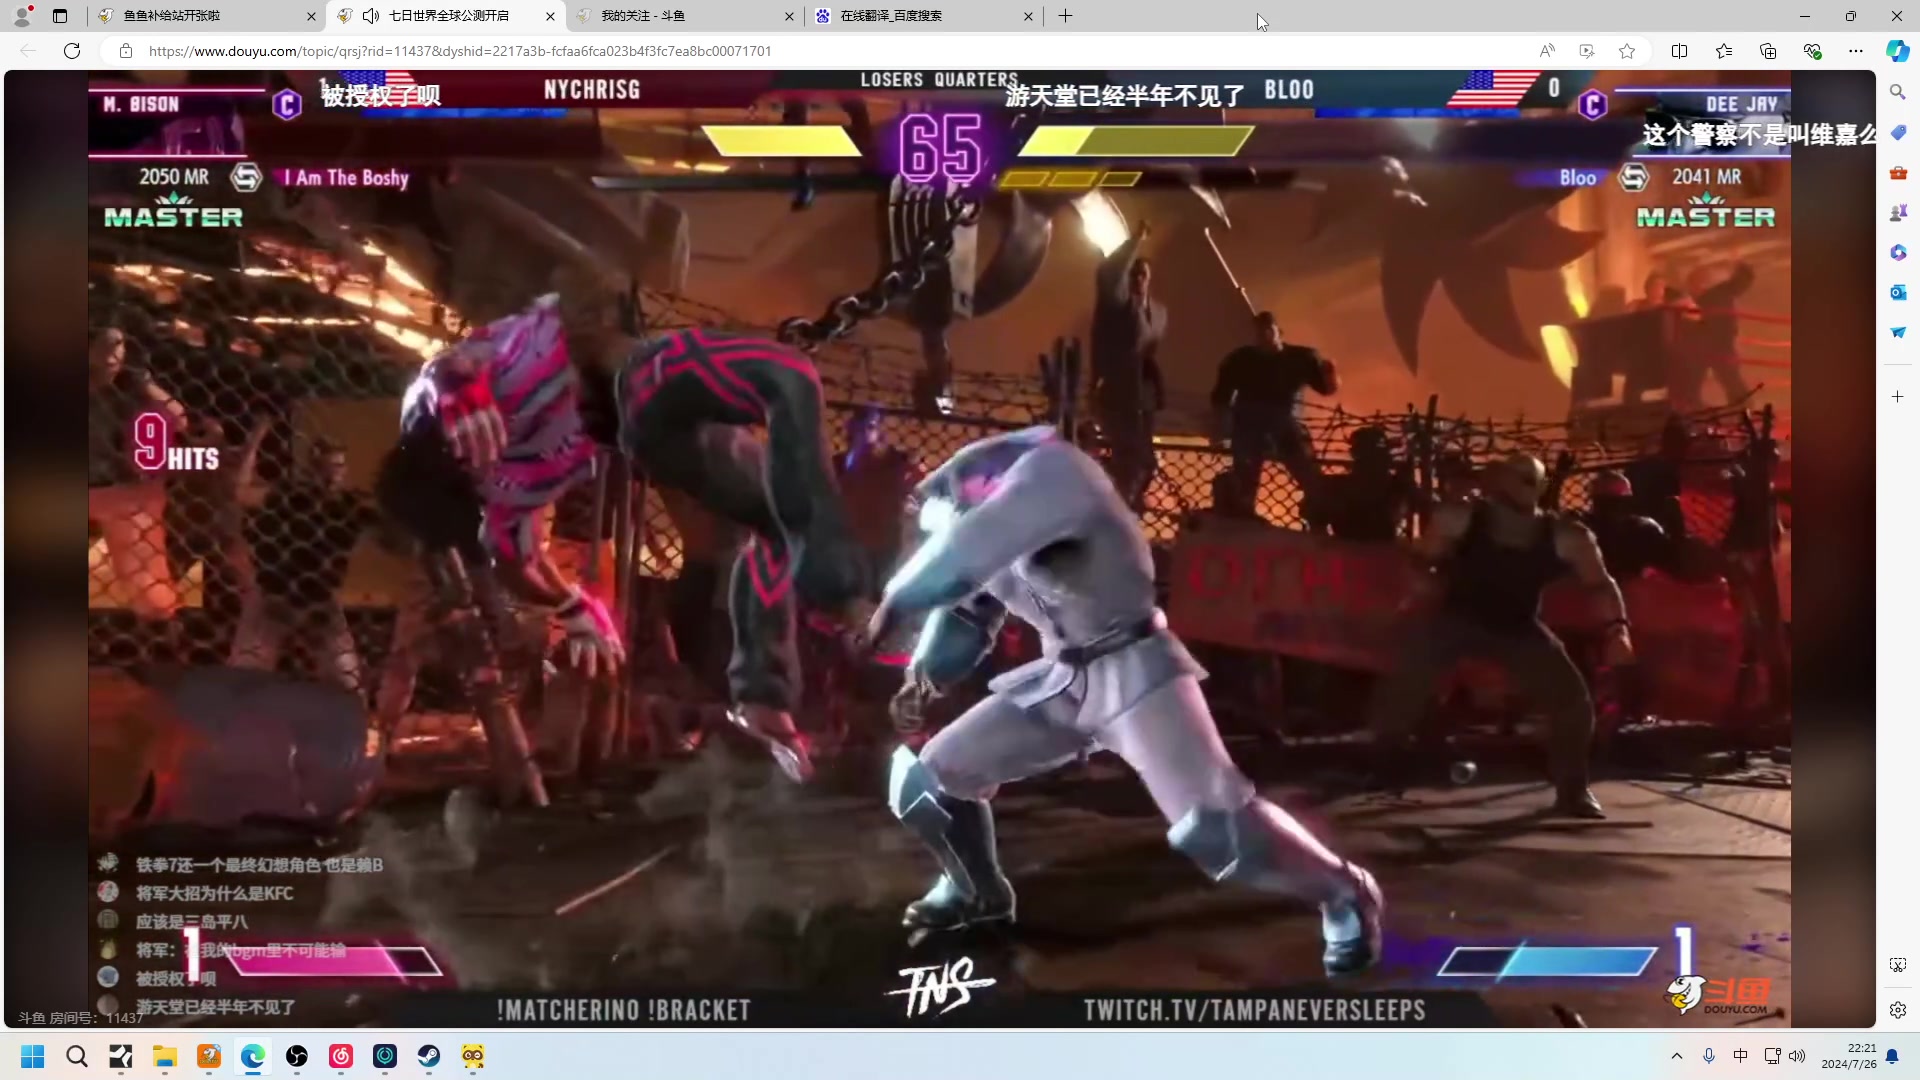Open the microphone tray icon
Screen dimensions: 1920x1080
click(1709, 1056)
